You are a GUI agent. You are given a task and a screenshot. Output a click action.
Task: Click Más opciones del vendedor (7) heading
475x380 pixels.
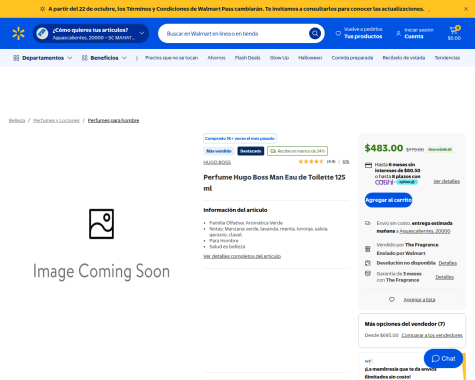point(405,324)
